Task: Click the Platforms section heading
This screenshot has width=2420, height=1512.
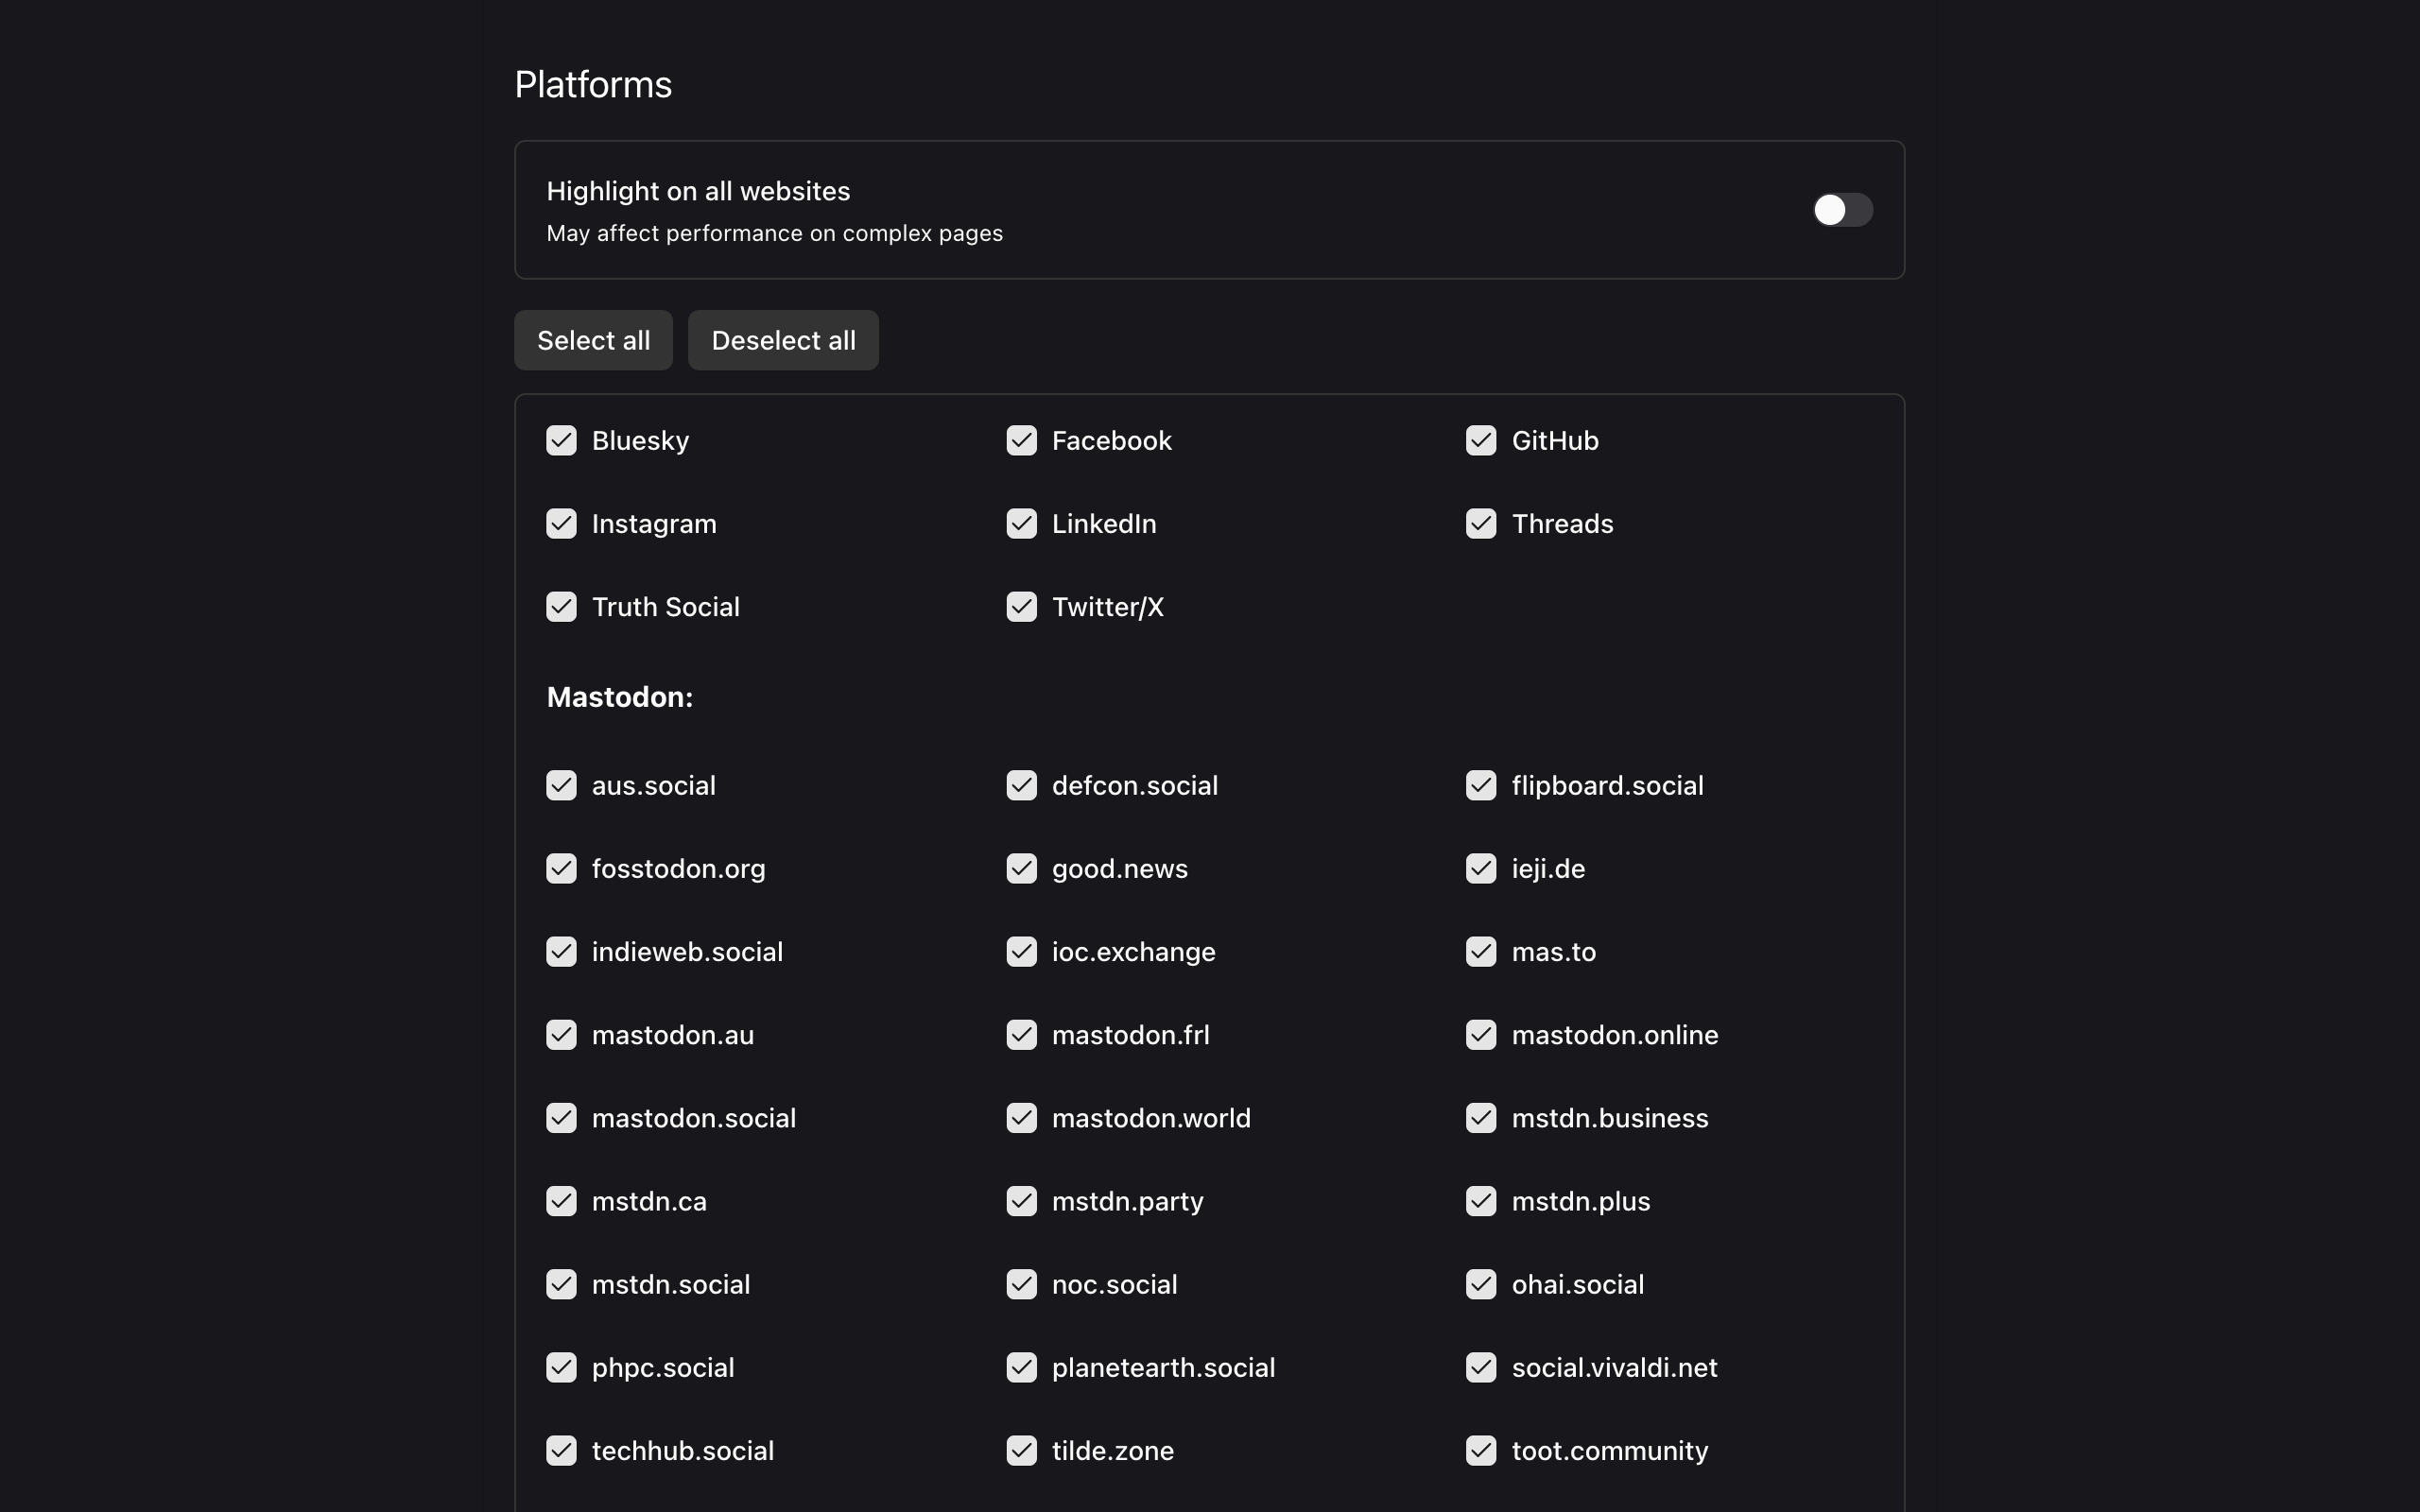Action: click(x=593, y=84)
